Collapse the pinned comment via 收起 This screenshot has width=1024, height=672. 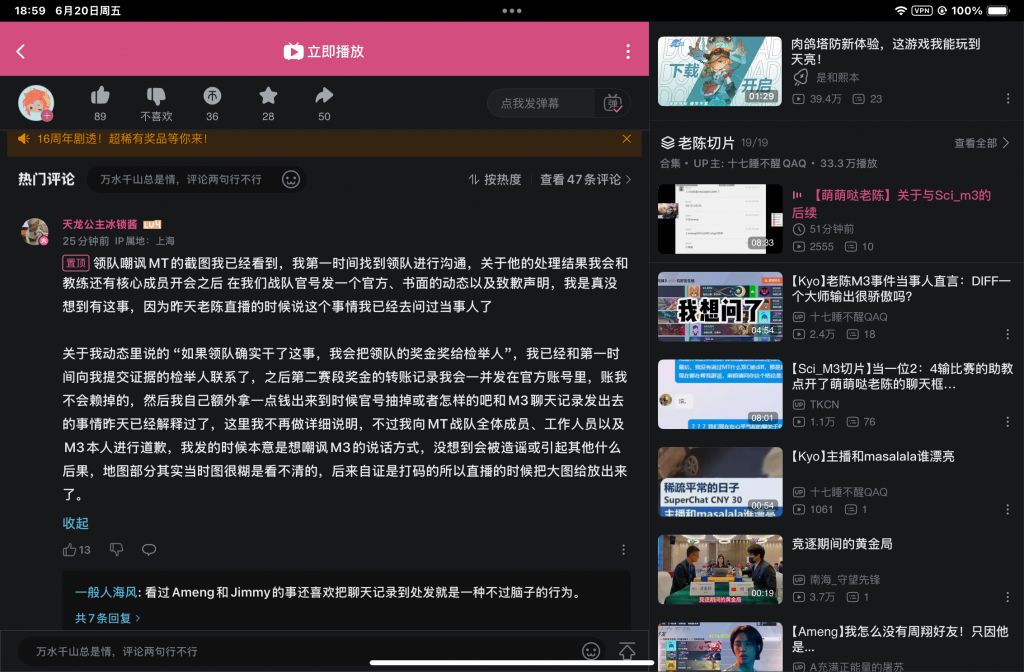pos(74,523)
